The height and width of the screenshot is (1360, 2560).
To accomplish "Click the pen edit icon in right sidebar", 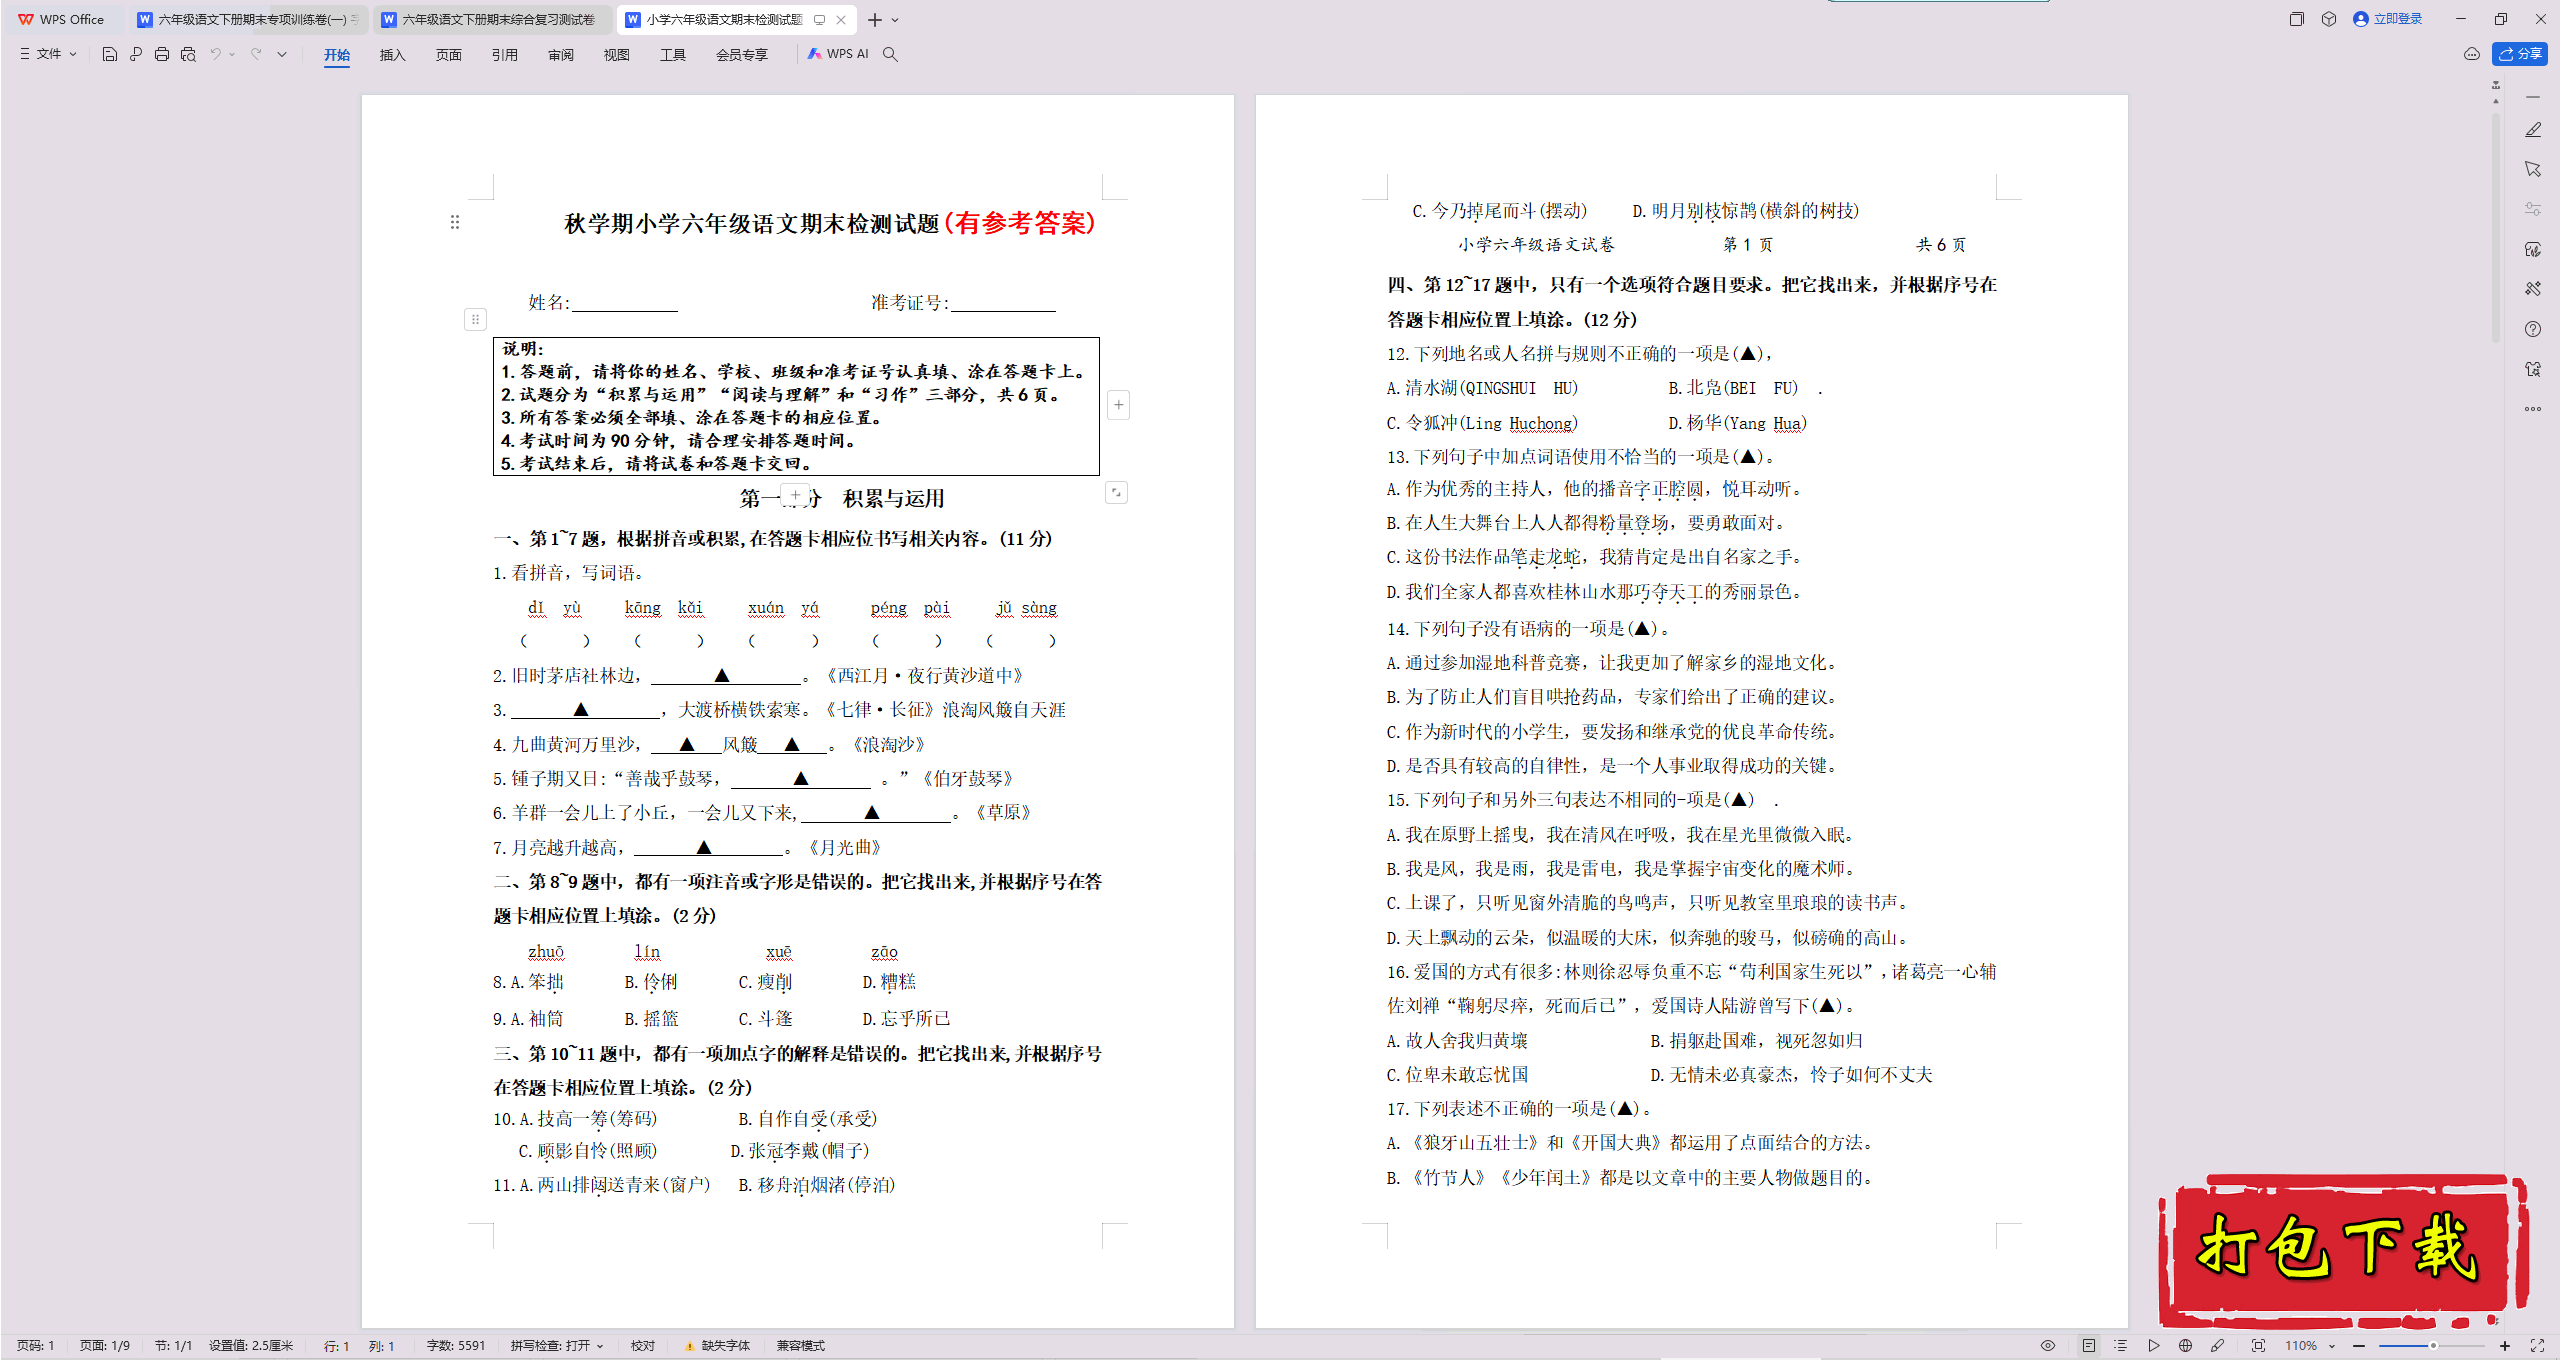I will tap(2533, 129).
